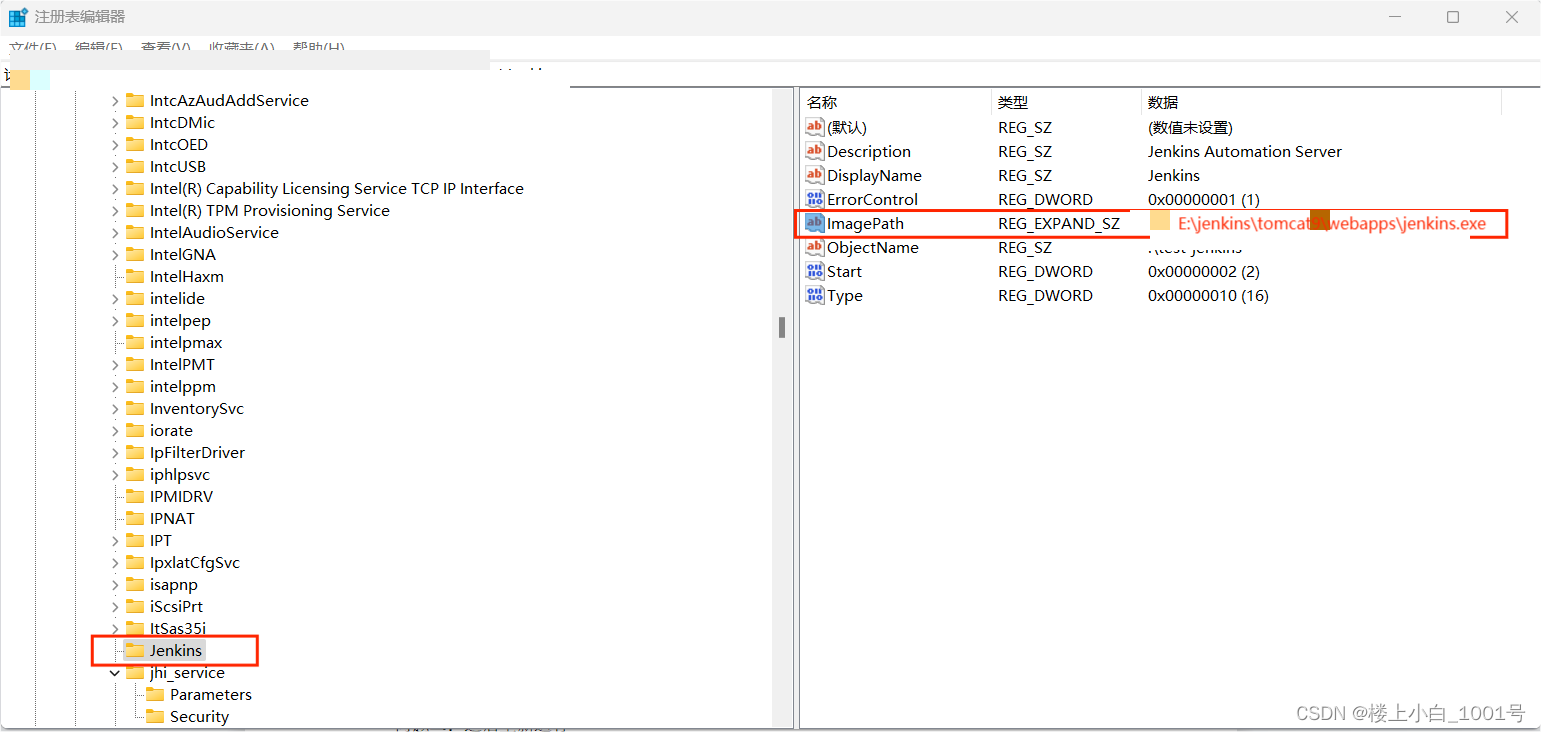Select the IPT tree entry
Image resolution: width=1541 pixels, height=732 pixels.
click(x=161, y=540)
